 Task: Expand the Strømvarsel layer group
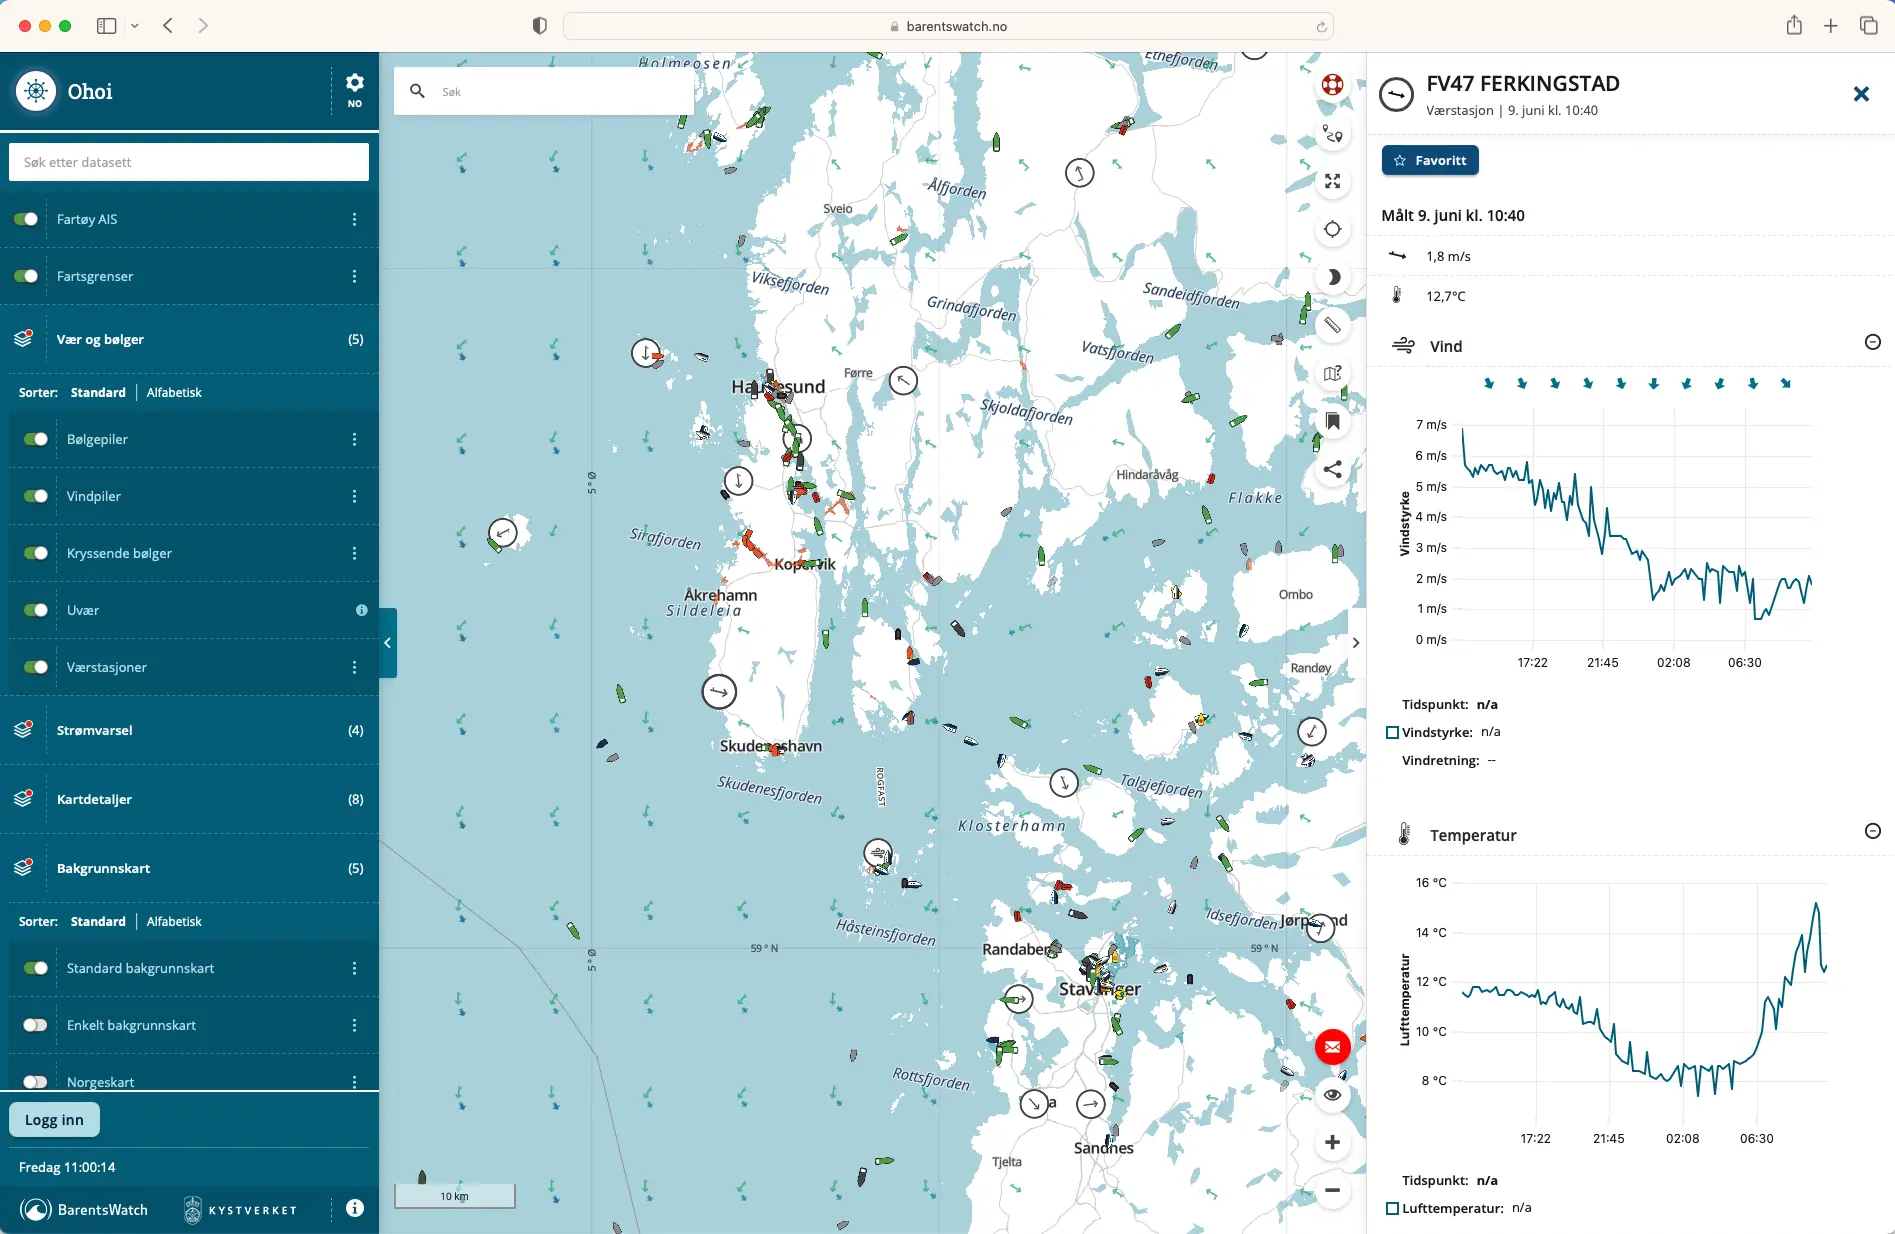(95, 731)
